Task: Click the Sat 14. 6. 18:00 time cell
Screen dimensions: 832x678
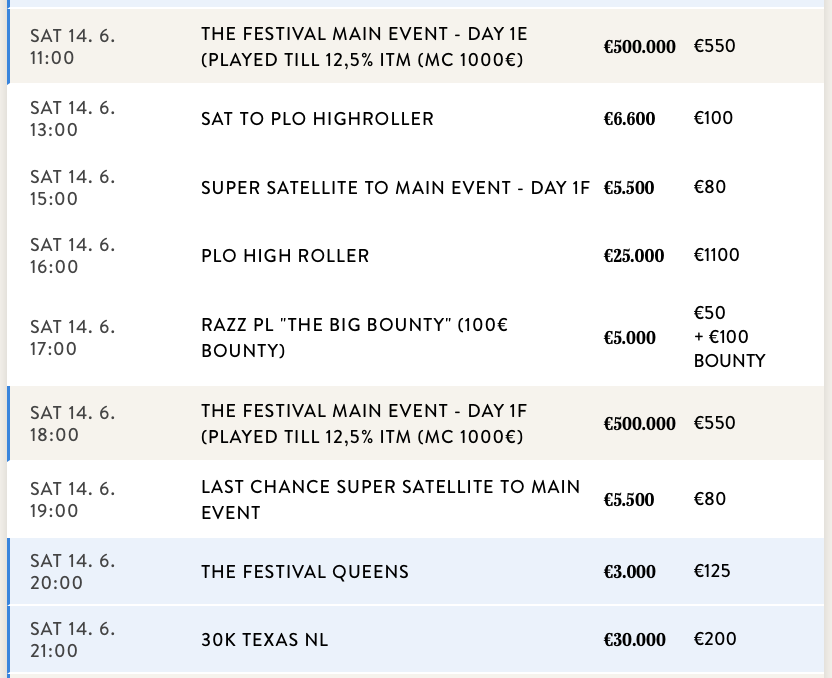Action: click(72, 424)
